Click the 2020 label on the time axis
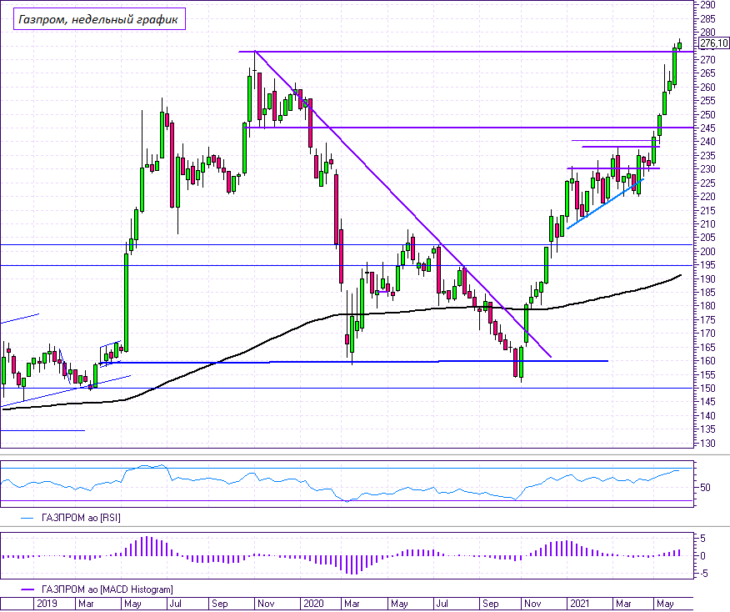The image size is (730, 612). click(313, 604)
